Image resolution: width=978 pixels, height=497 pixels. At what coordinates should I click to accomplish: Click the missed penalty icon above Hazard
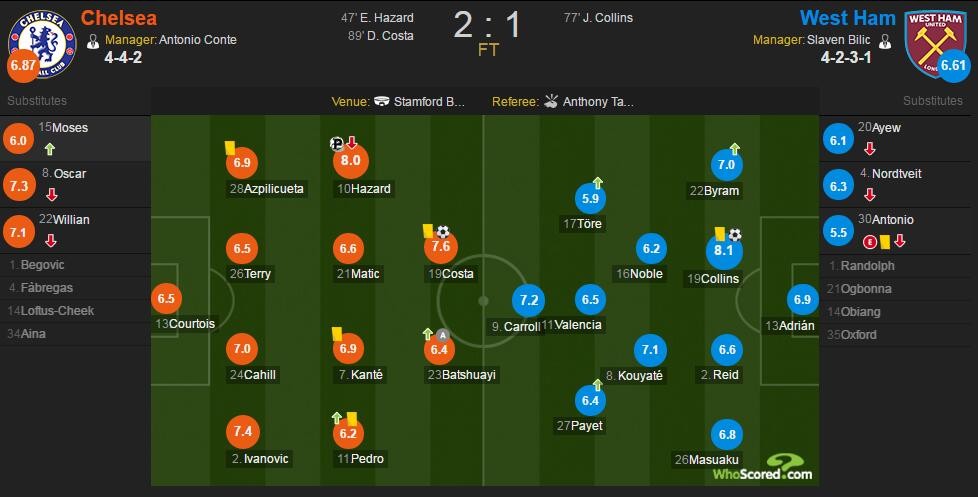point(337,144)
